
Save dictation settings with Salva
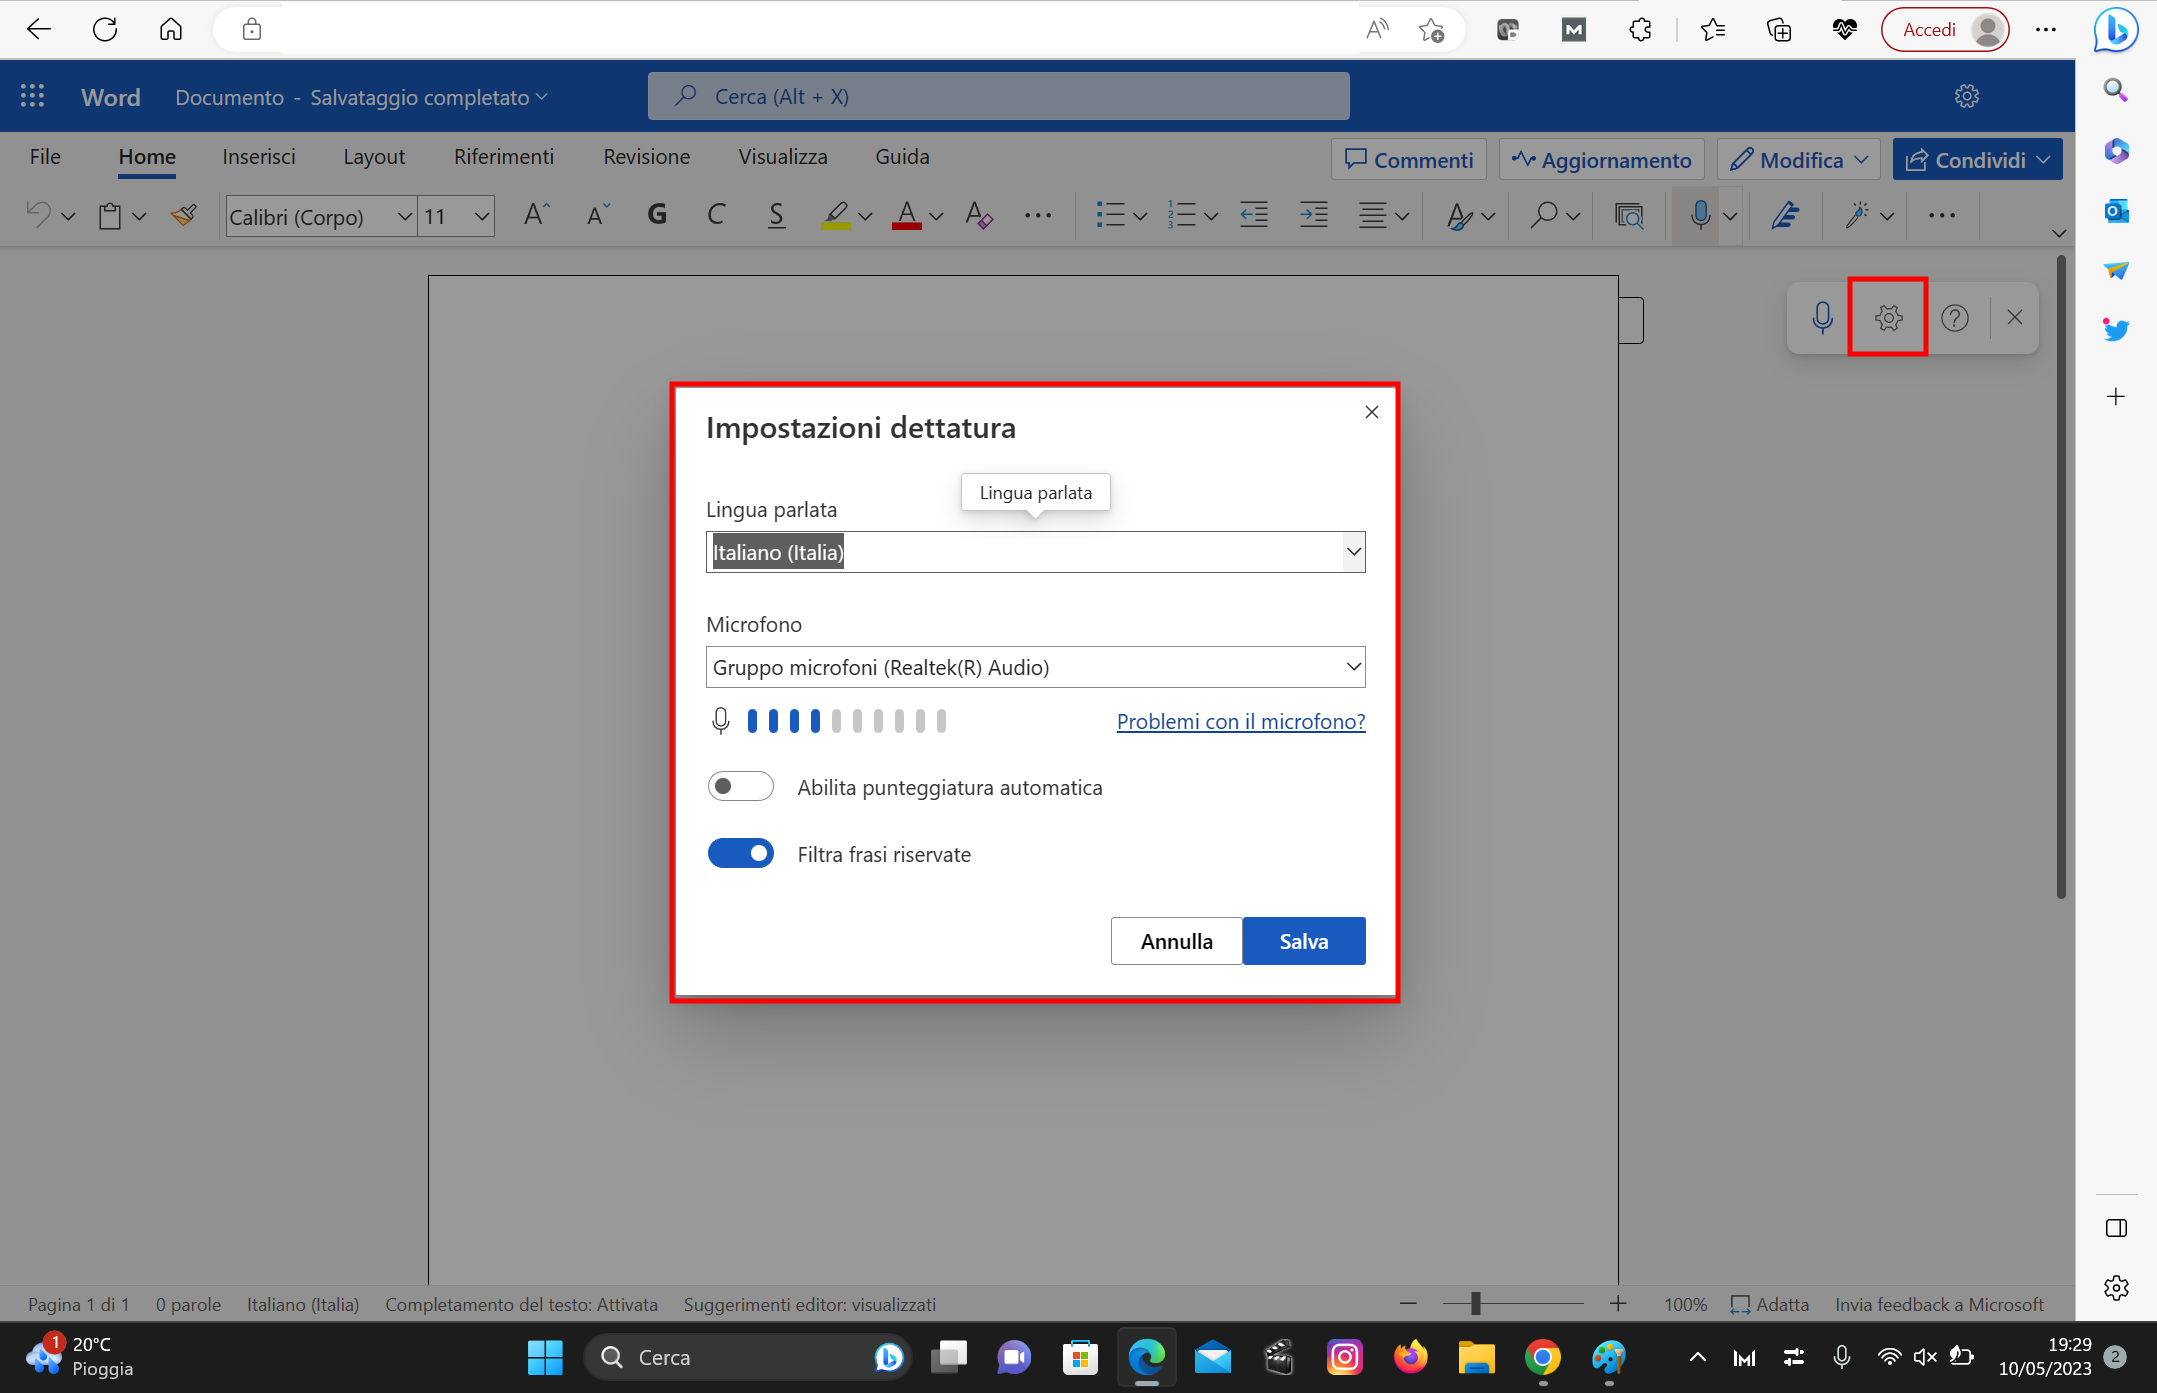(1303, 940)
